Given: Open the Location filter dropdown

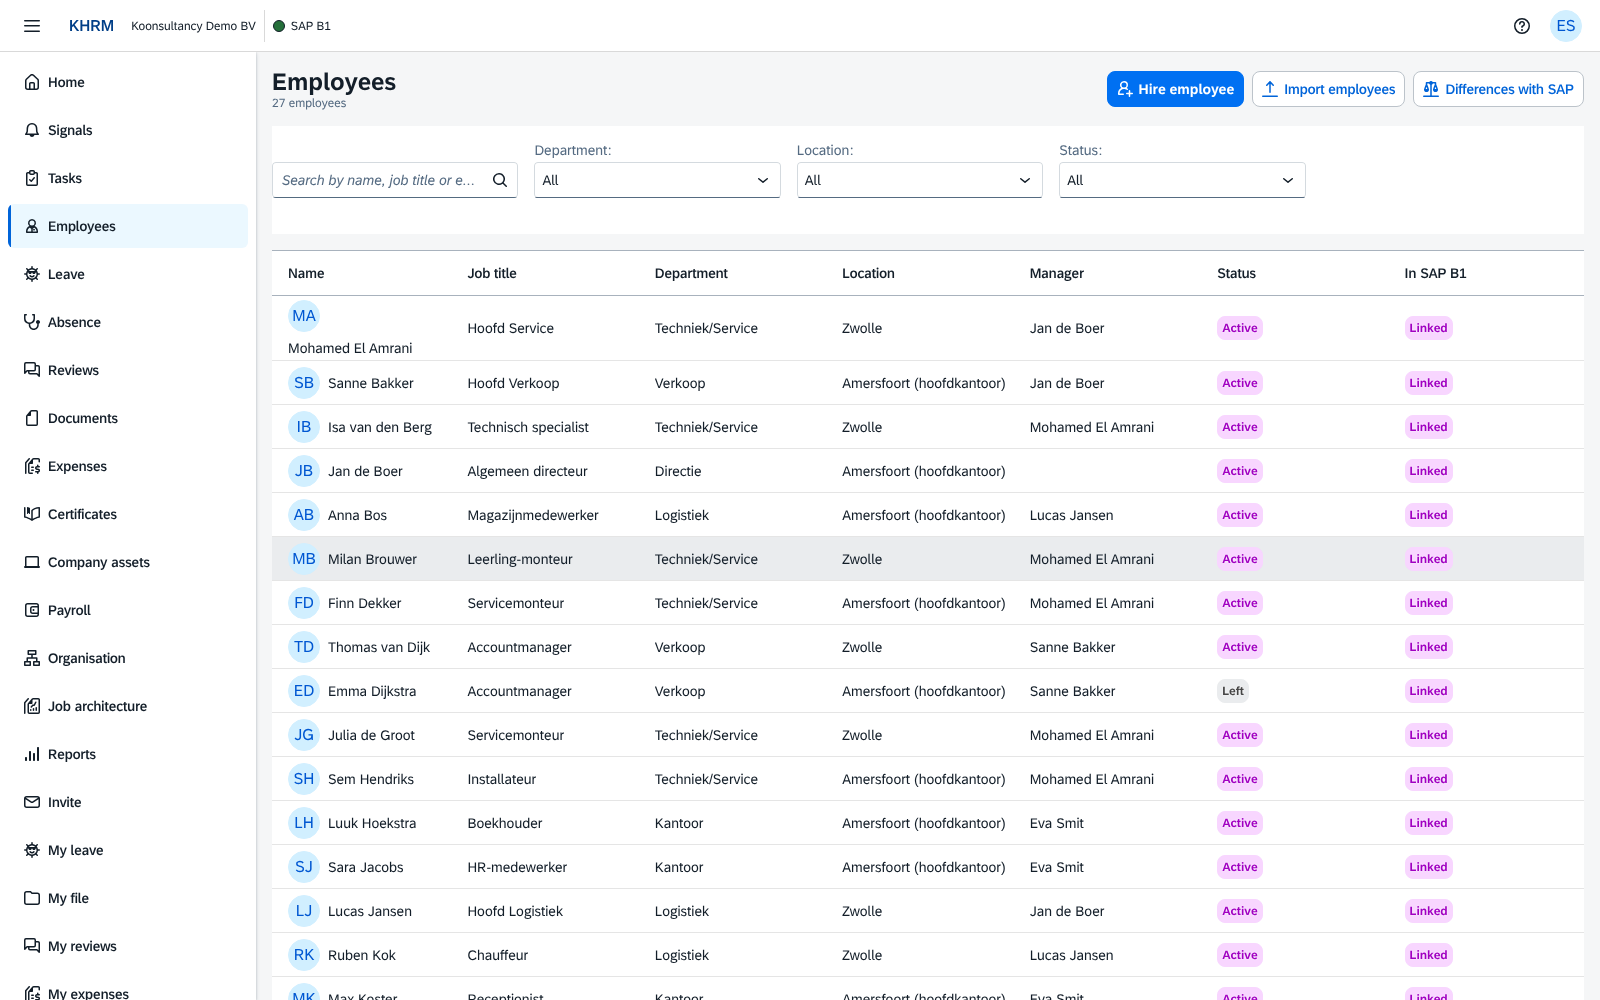Looking at the screenshot, I should [x=919, y=180].
